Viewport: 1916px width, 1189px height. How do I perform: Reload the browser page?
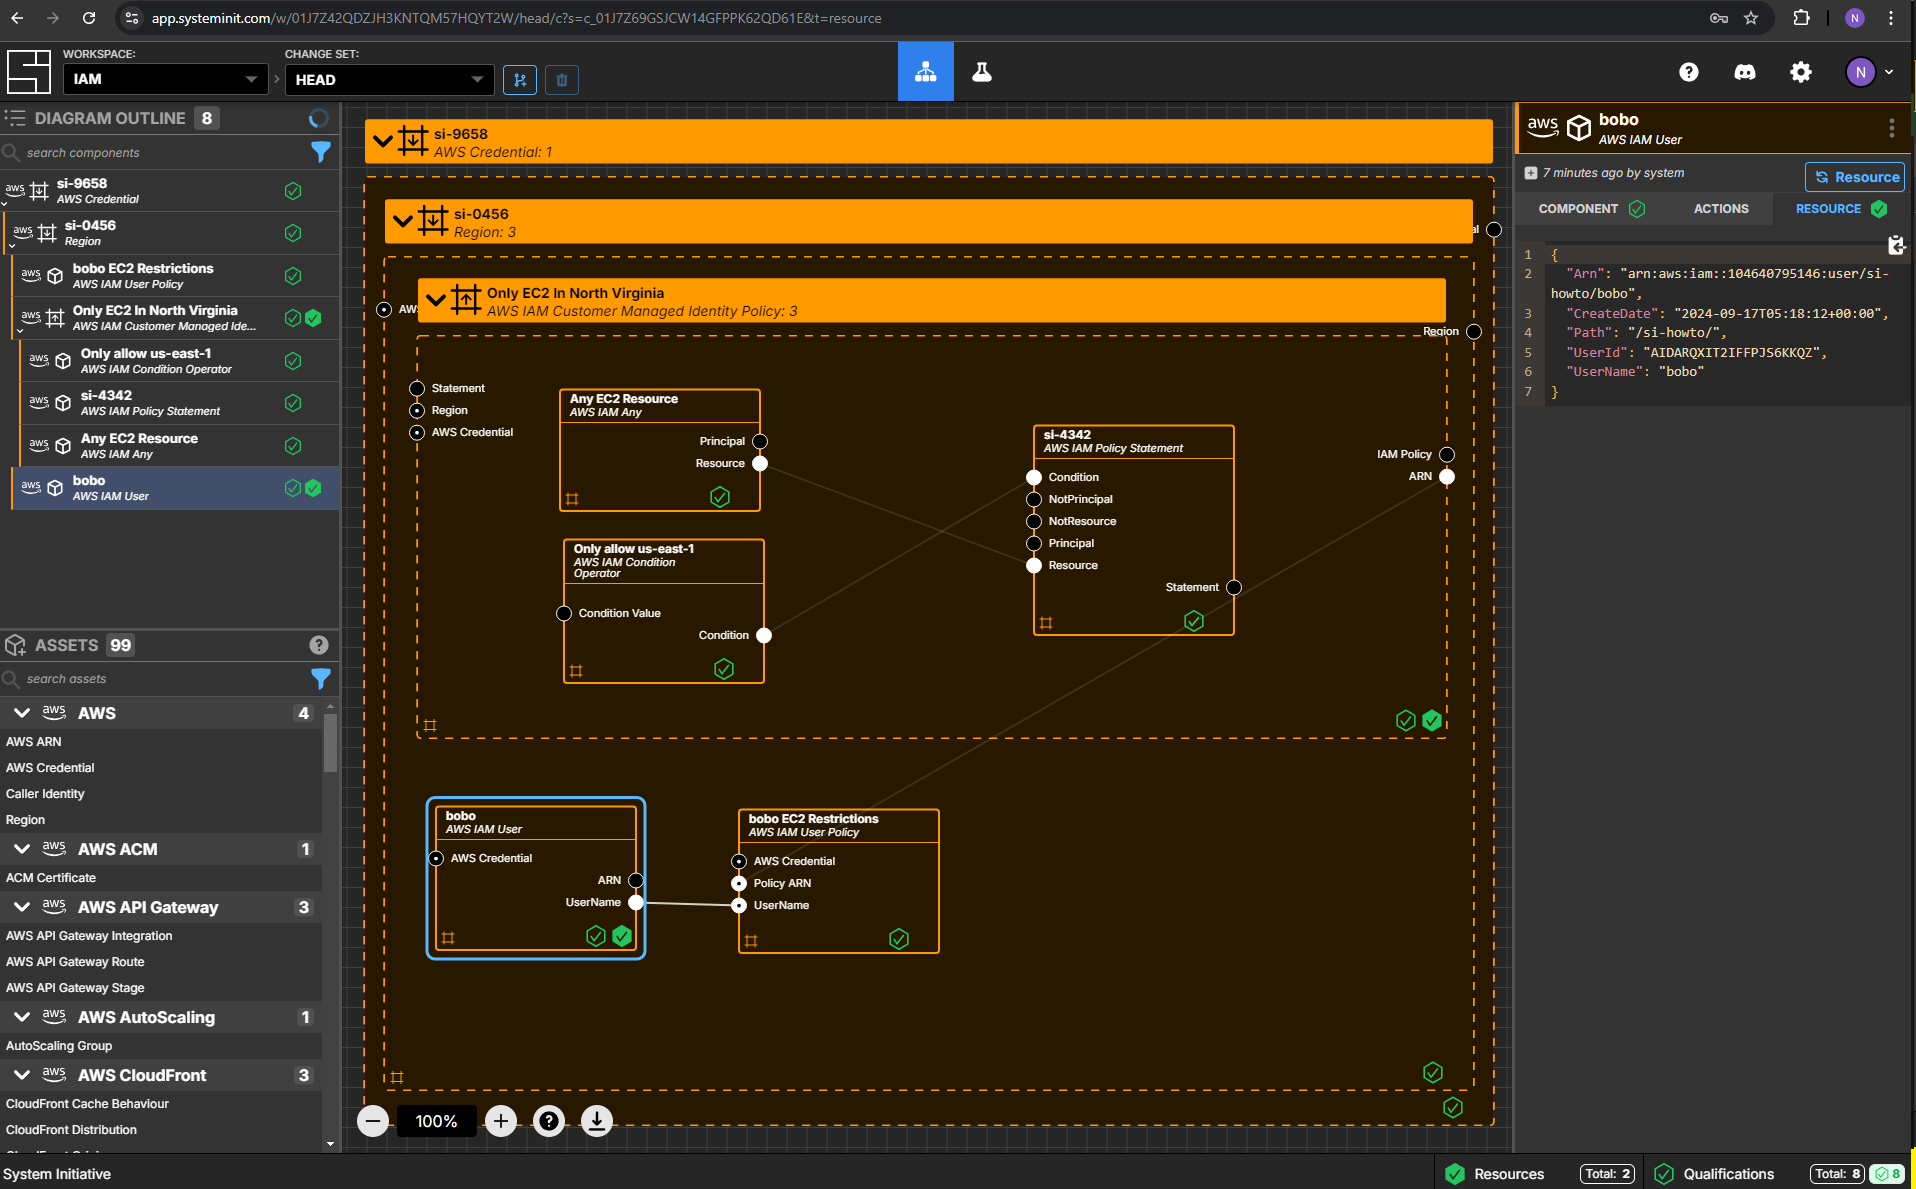[x=89, y=18]
